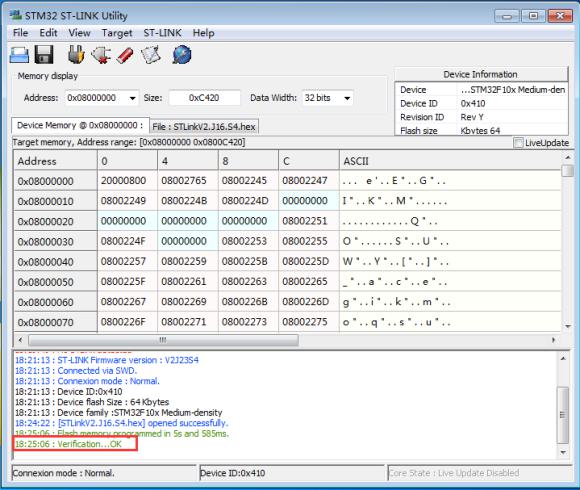The image size is (580, 490).
Task: Click the memory grid horizontal scrollbar thumb
Action: 163,339
